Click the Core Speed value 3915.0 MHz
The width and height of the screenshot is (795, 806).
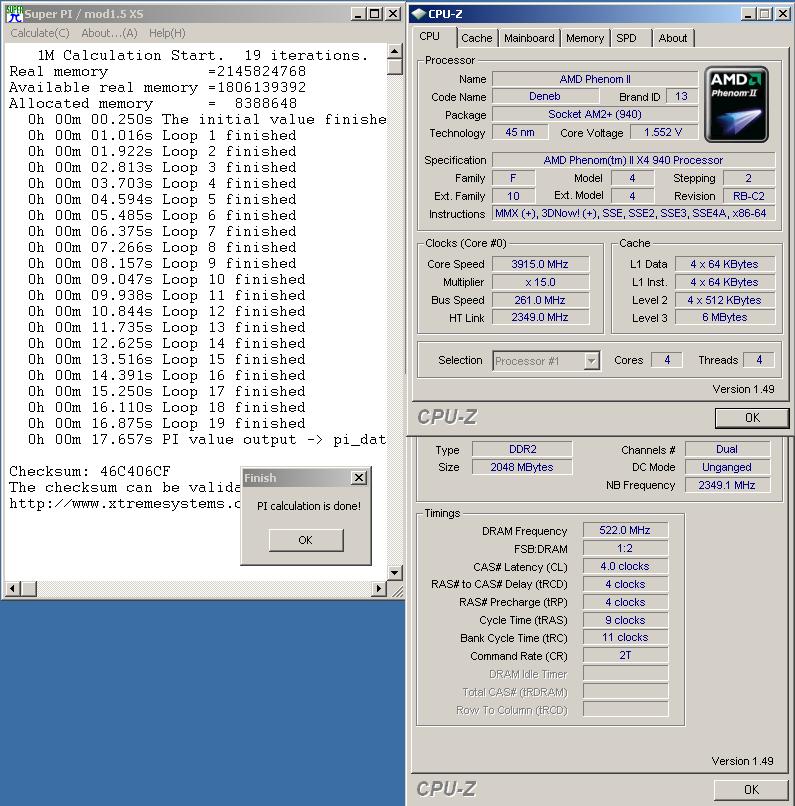click(x=540, y=264)
